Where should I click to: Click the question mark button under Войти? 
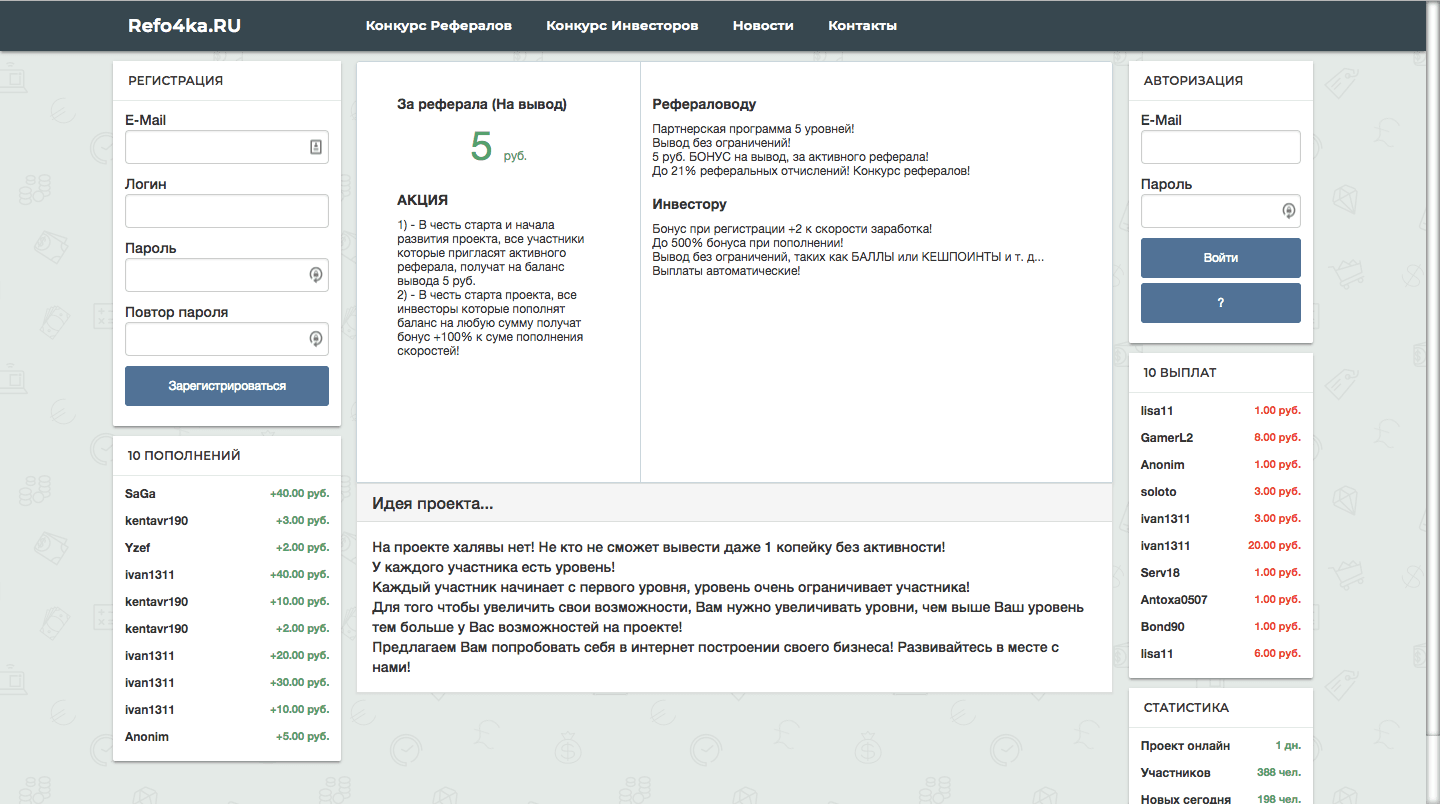pos(1220,303)
